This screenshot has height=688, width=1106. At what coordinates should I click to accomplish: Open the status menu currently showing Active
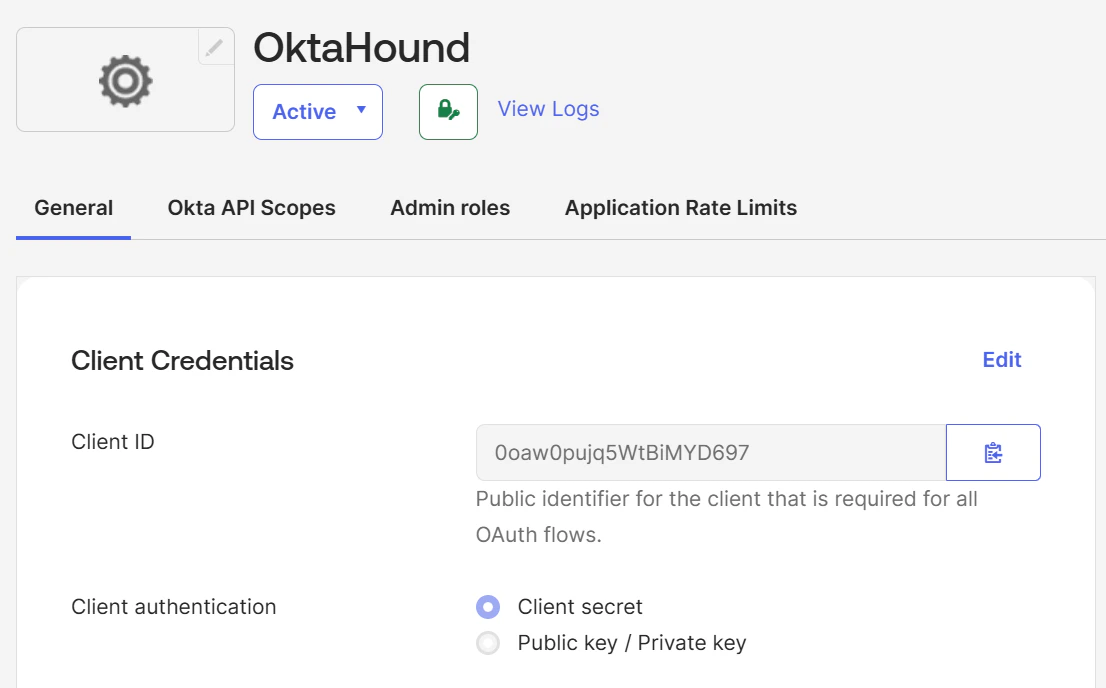coord(317,112)
